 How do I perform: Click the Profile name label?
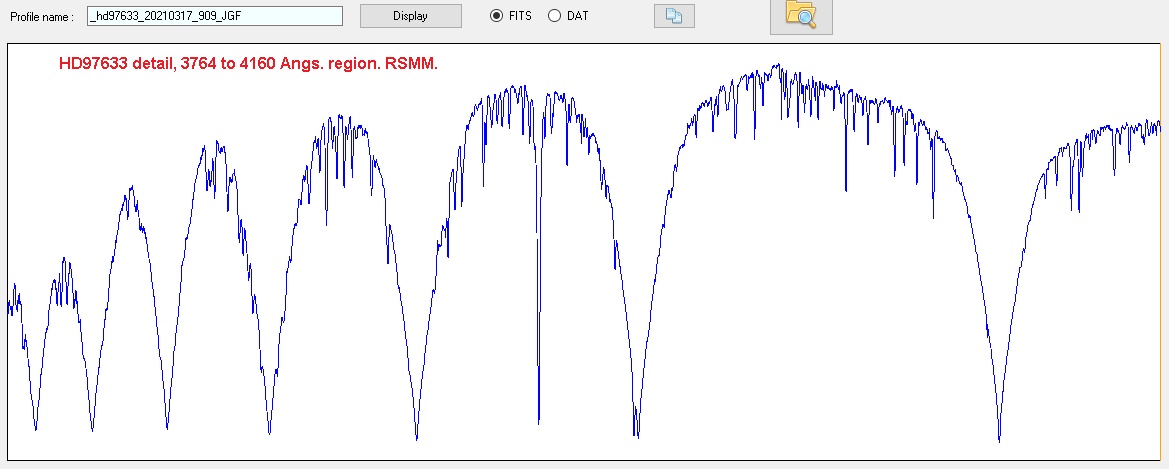pyautogui.click(x=43, y=17)
